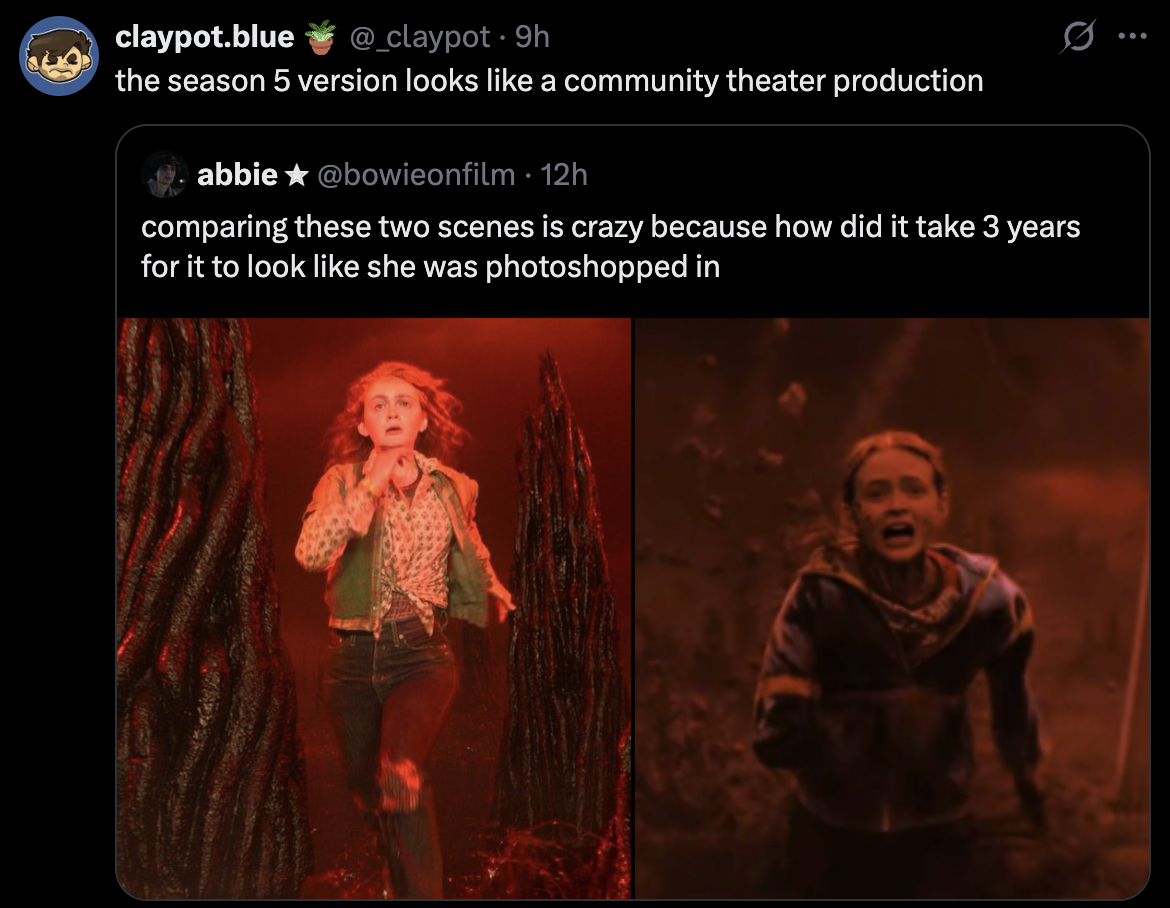
Task: Click the potted plant emoji badge
Action: coord(321,37)
